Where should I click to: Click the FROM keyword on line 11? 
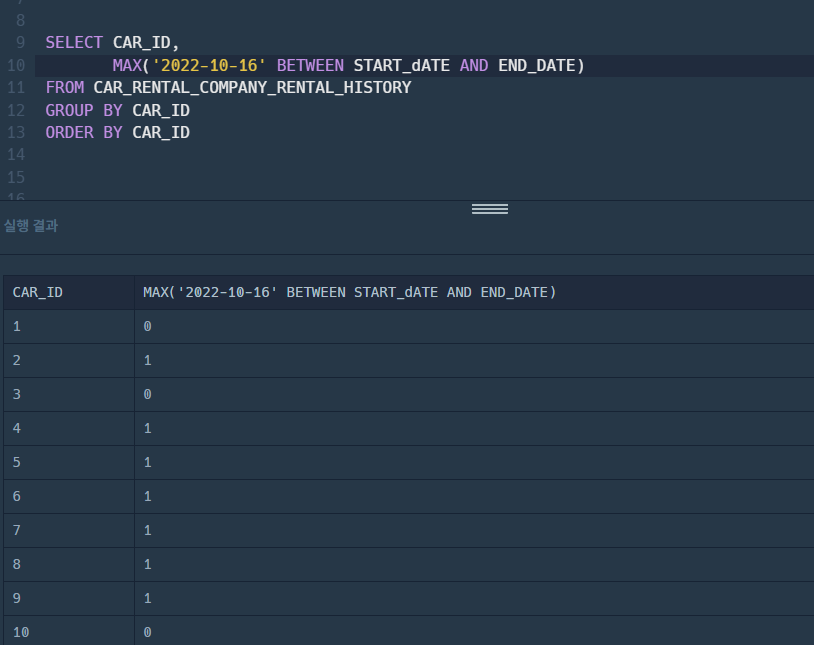pos(64,87)
